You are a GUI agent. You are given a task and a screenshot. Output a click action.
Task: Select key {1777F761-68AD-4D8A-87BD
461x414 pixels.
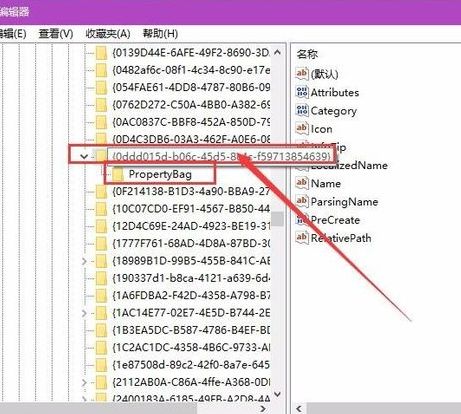[191, 244]
